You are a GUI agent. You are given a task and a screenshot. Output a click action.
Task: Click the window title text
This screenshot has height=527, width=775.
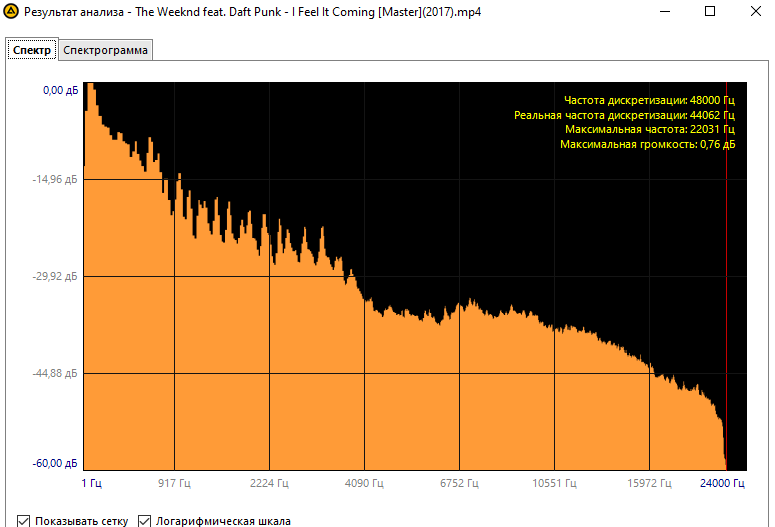pos(253,12)
